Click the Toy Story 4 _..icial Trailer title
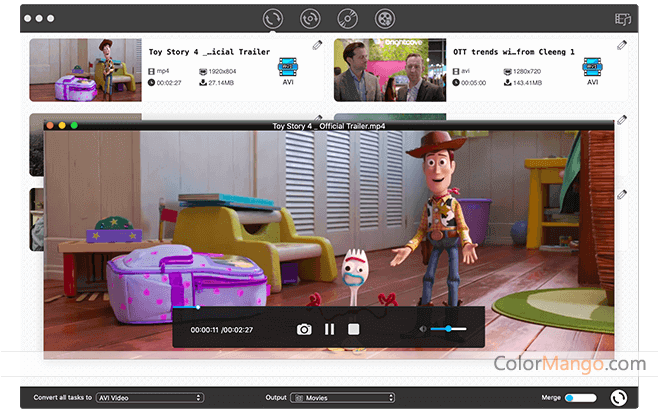The width and height of the screenshot is (658, 412). (209, 52)
